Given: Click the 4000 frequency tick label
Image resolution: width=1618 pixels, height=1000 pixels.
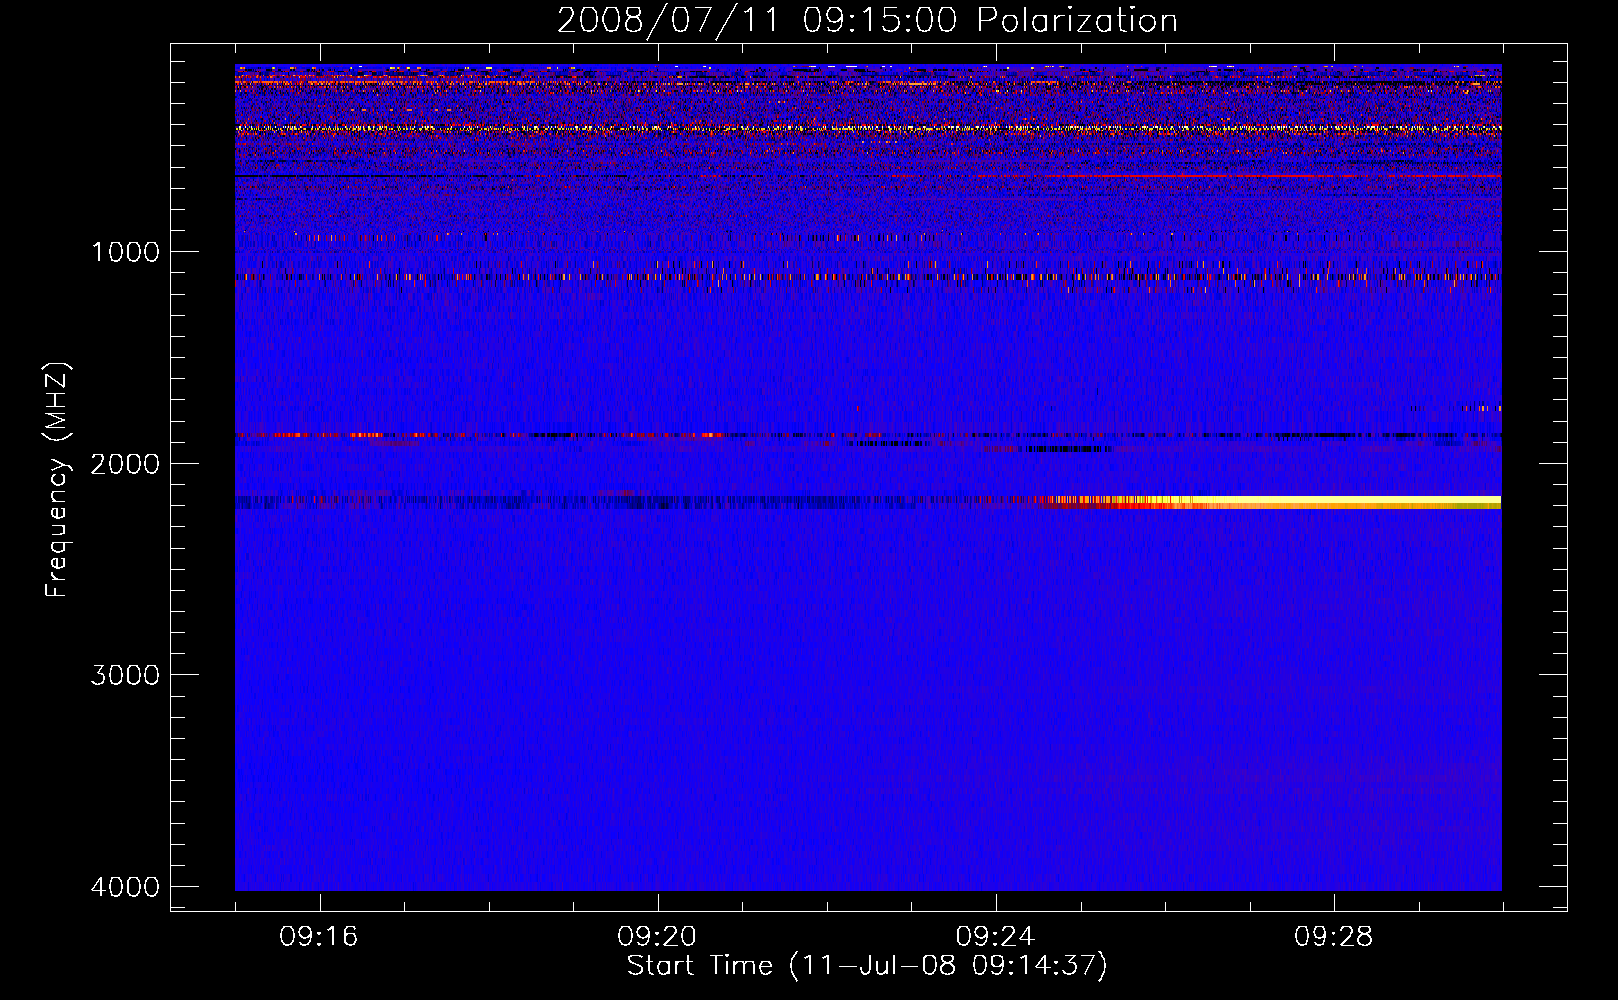Looking at the screenshot, I should (x=125, y=887).
